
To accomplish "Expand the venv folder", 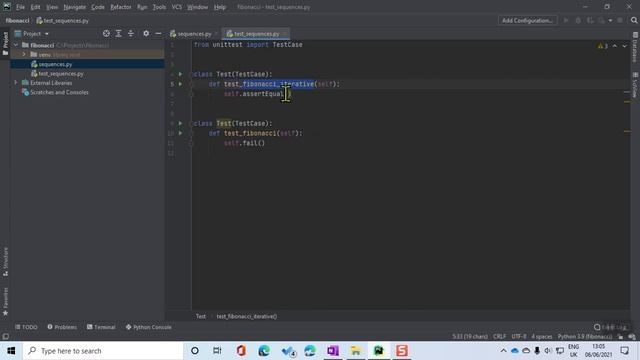I will point(24,54).
